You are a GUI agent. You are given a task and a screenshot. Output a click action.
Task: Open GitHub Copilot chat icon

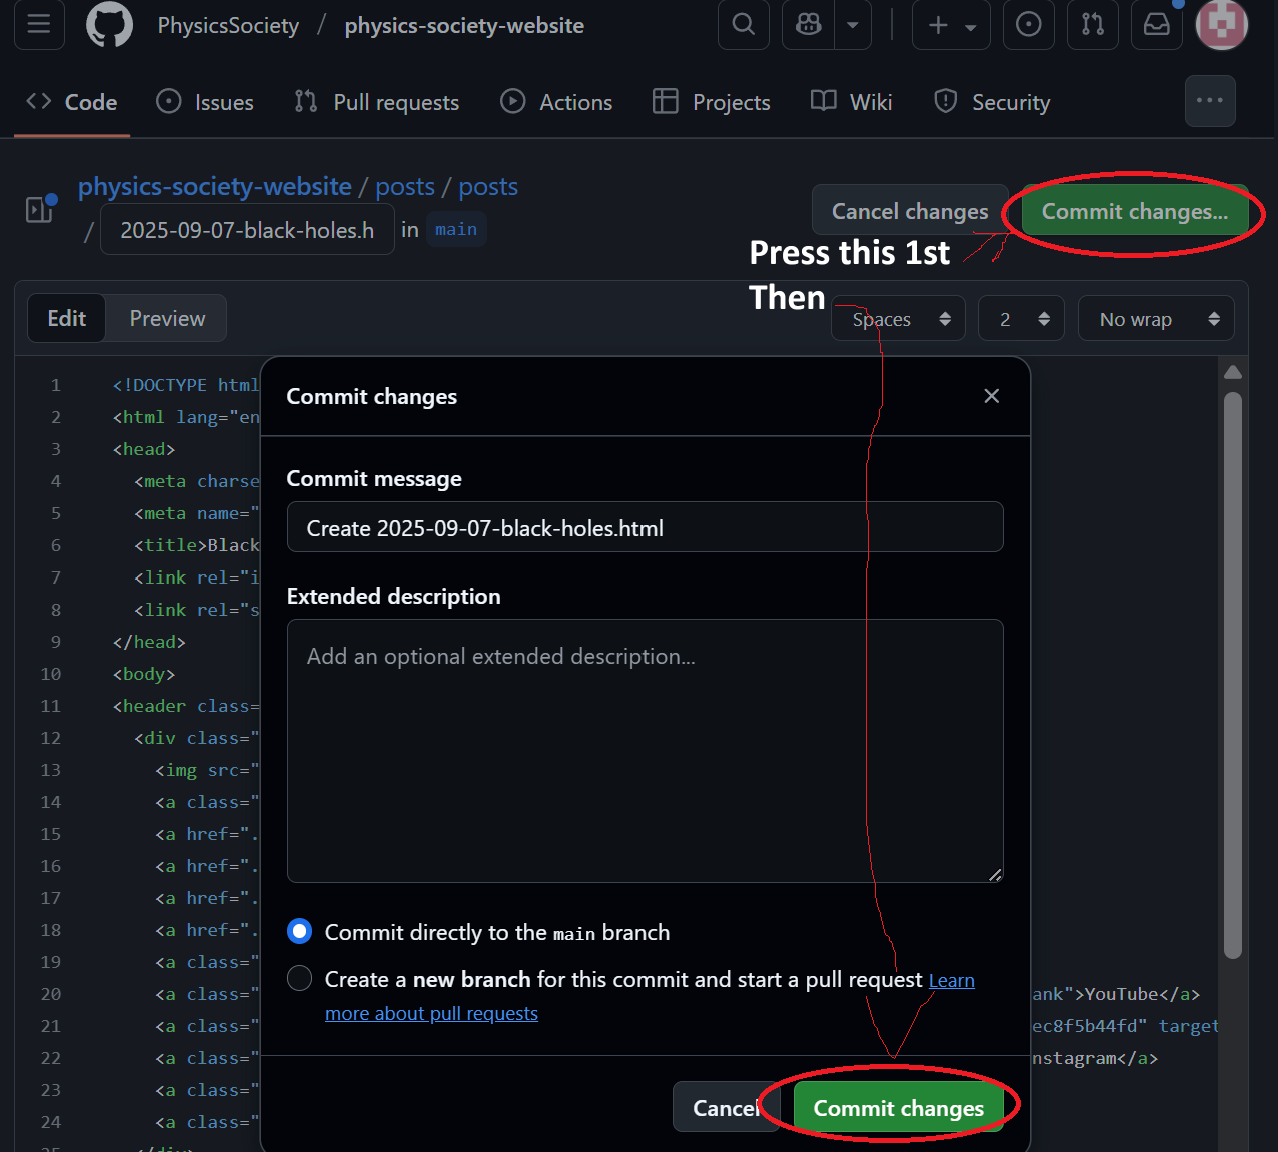click(807, 25)
